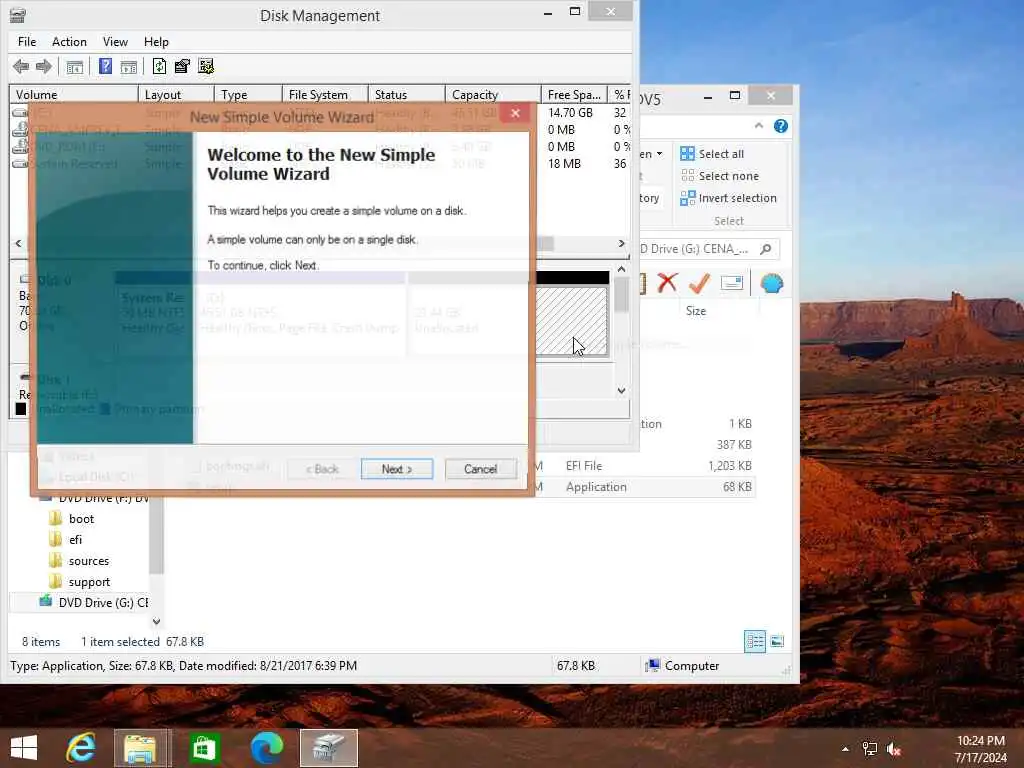Click the red X delete icon in Explorer
This screenshot has width=1024, height=768.
[x=667, y=283]
